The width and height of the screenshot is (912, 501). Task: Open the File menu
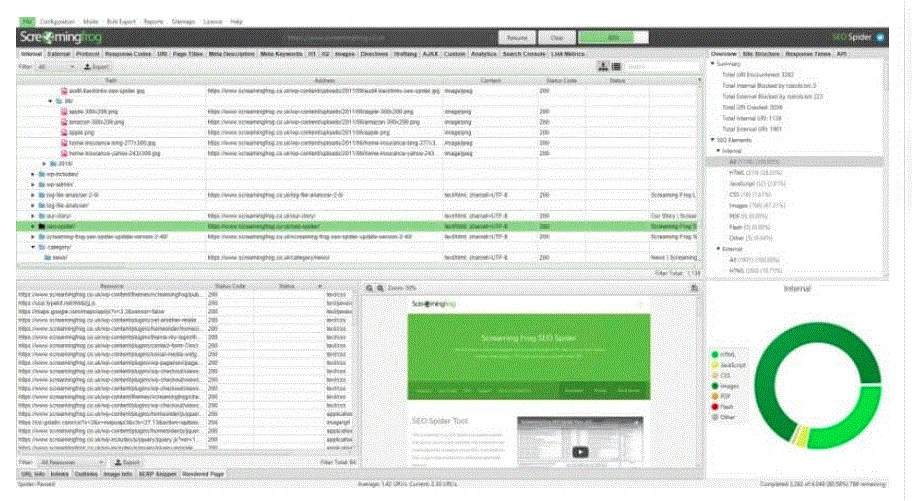[27, 22]
